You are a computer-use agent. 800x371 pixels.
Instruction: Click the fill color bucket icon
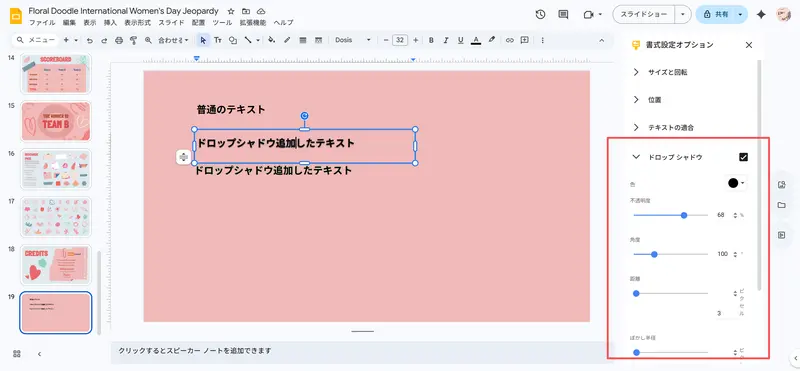271,40
